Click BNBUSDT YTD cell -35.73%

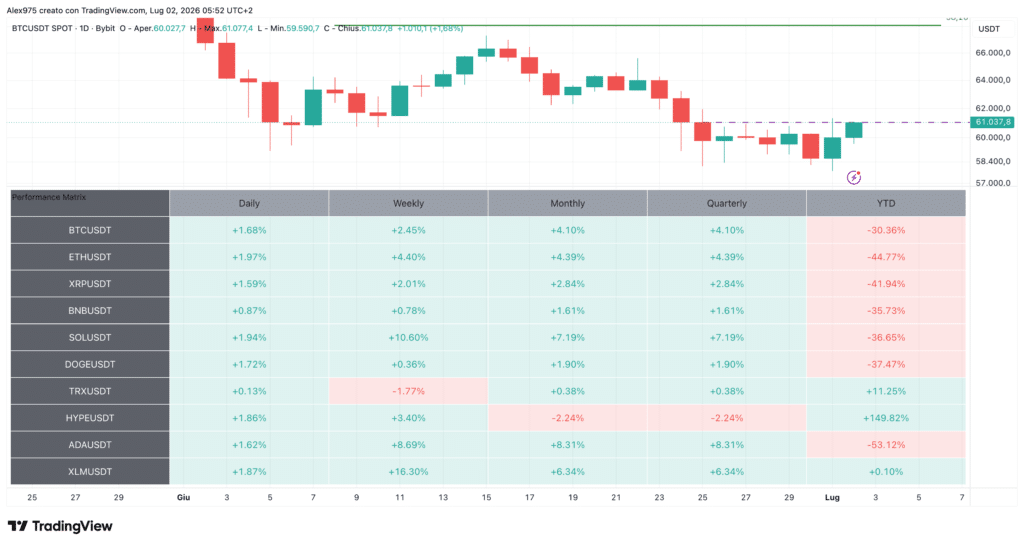tap(886, 310)
